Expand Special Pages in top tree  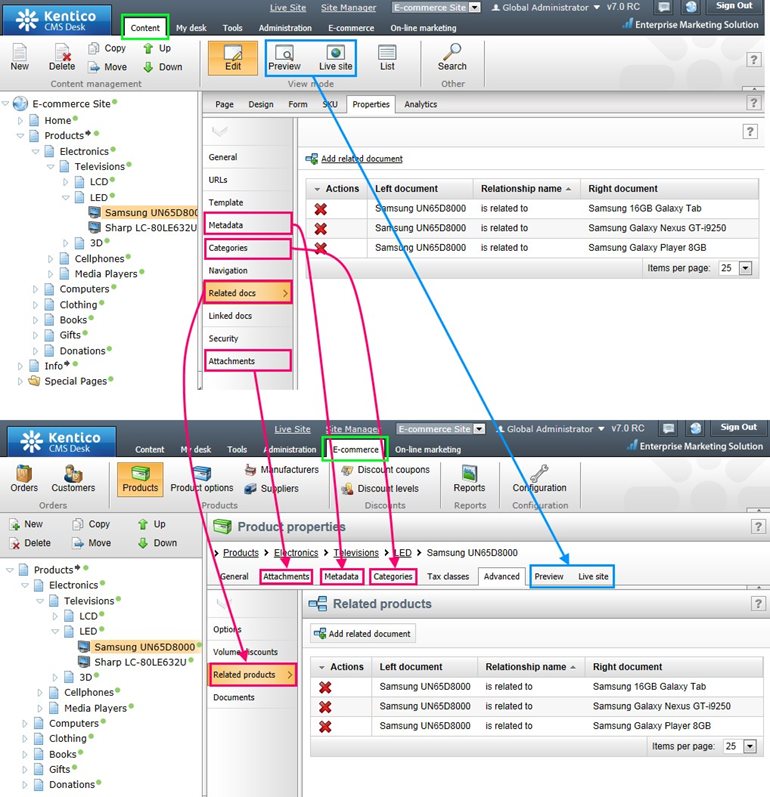(x=20, y=381)
